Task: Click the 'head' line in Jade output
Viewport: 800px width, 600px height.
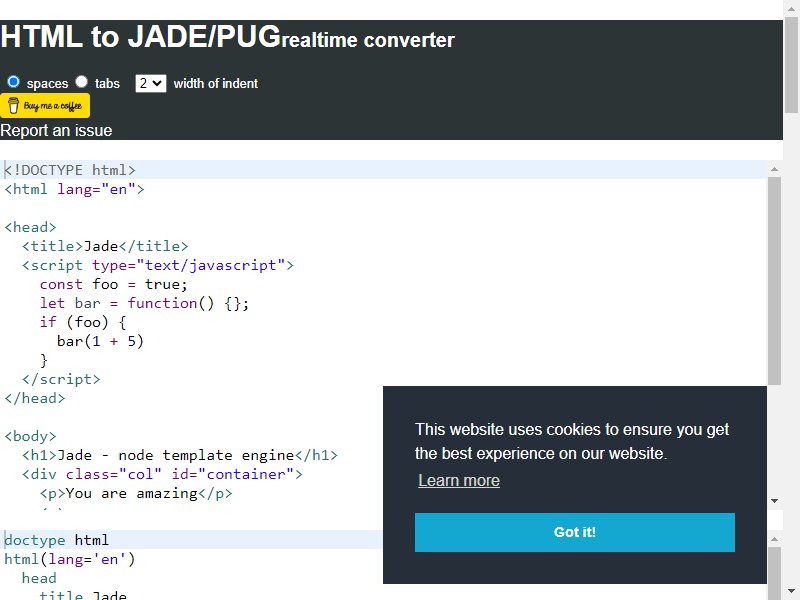Action: (x=39, y=578)
